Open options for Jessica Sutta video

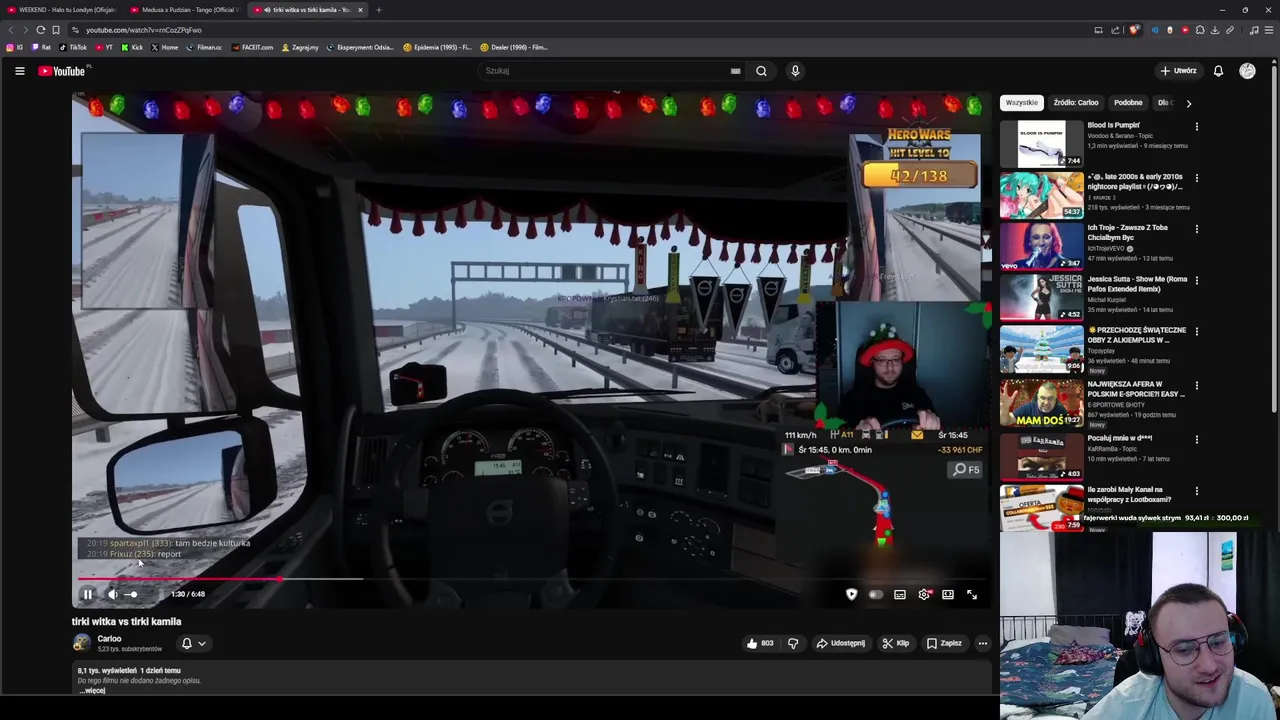click(1196, 281)
